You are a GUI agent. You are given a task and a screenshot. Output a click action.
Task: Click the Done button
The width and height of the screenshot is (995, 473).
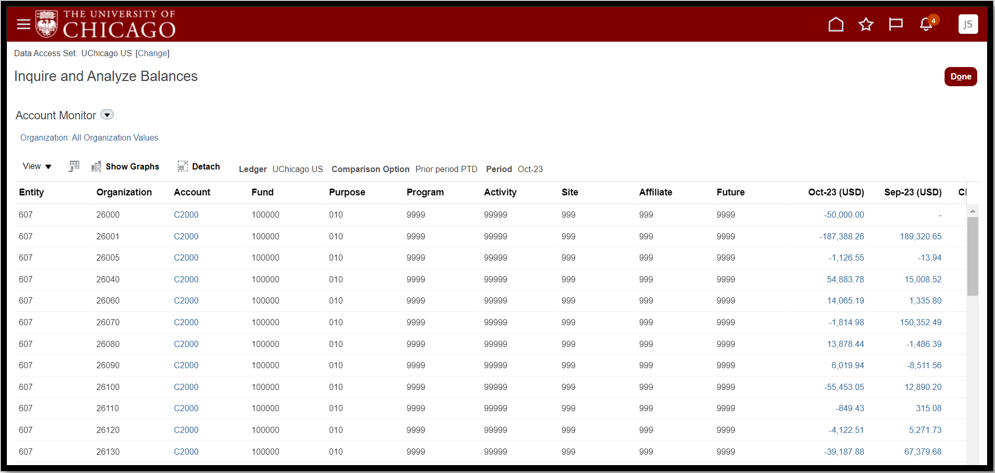(x=961, y=76)
